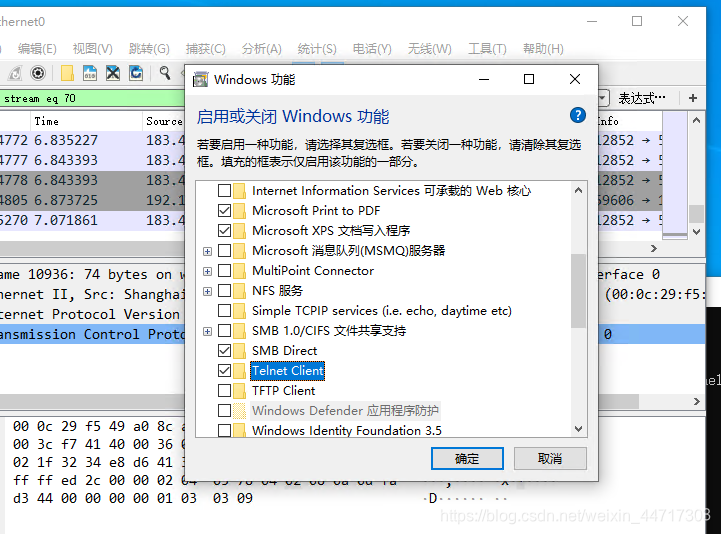This screenshot has width=721, height=534.
Task: Open the 统计(S) menu in Wireshark
Action: pos(317,49)
